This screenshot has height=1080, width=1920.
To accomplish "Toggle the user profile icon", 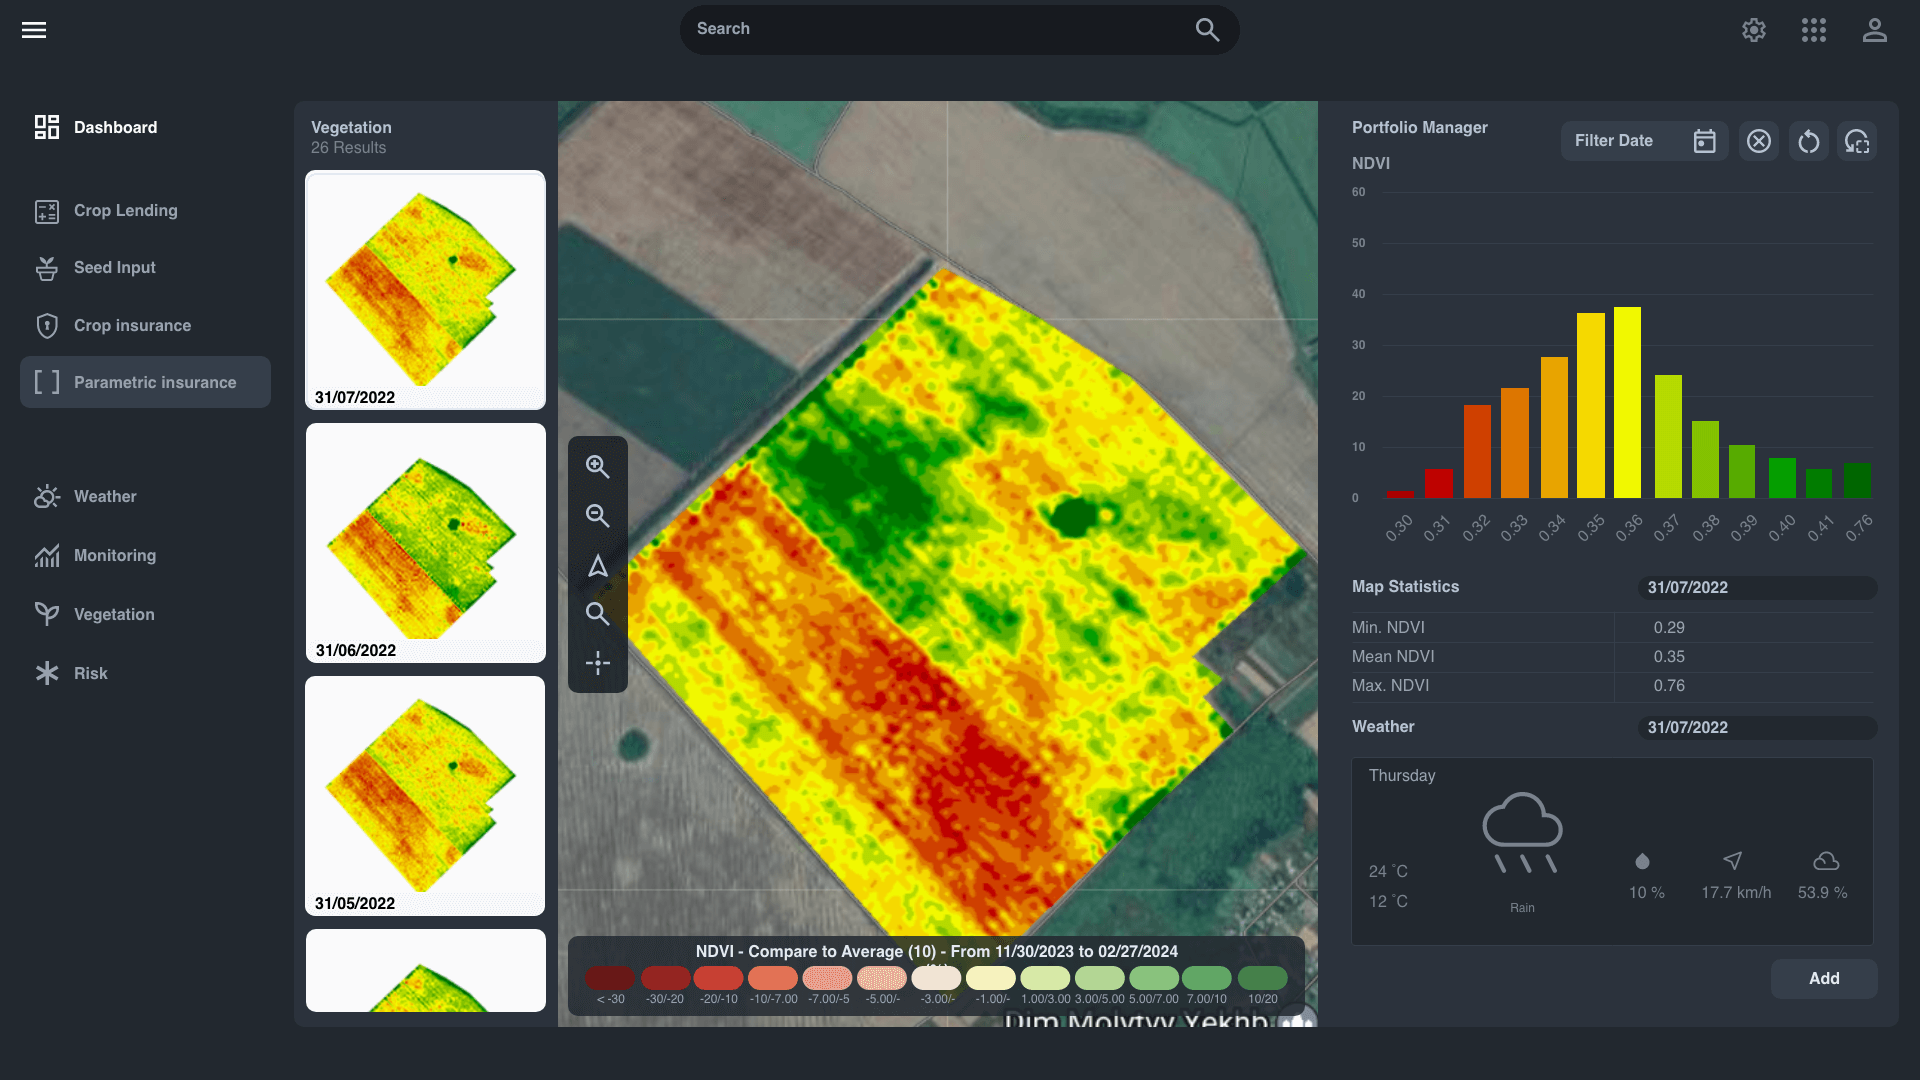I will (x=1875, y=30).
